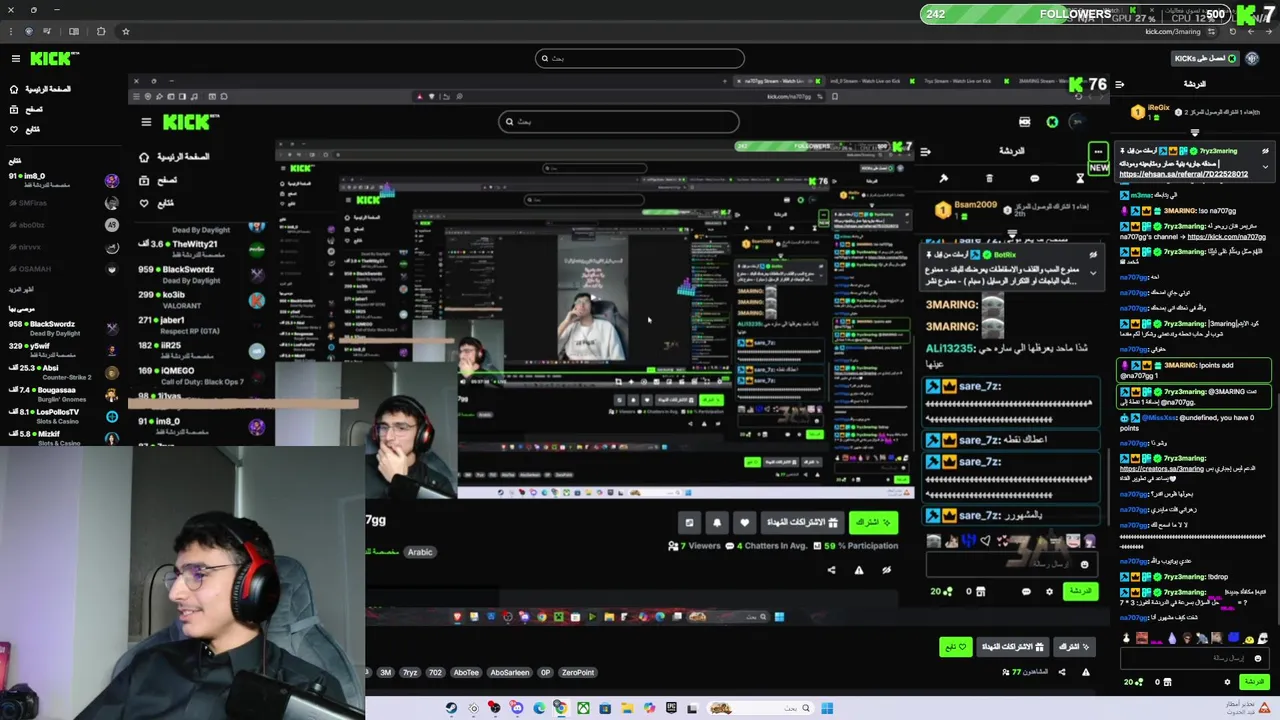The image size is (1280, 720).
Task: Click the Arabic language tag
Action: pos(420,552)
